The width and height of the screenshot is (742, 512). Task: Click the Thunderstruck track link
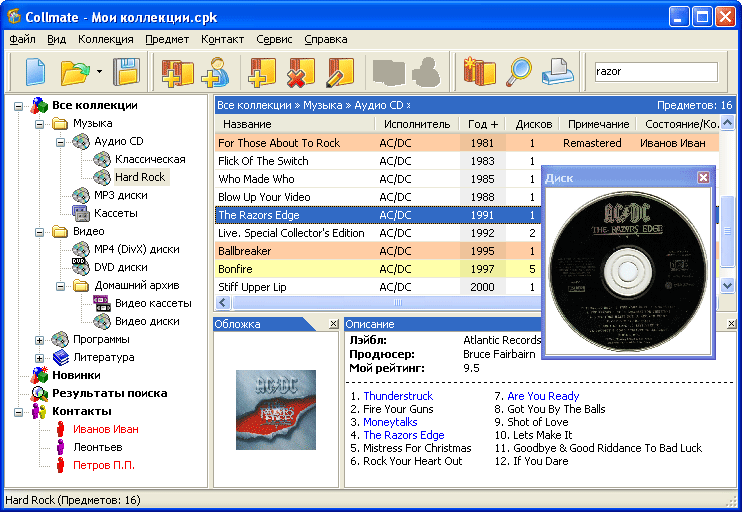[397, 396]
